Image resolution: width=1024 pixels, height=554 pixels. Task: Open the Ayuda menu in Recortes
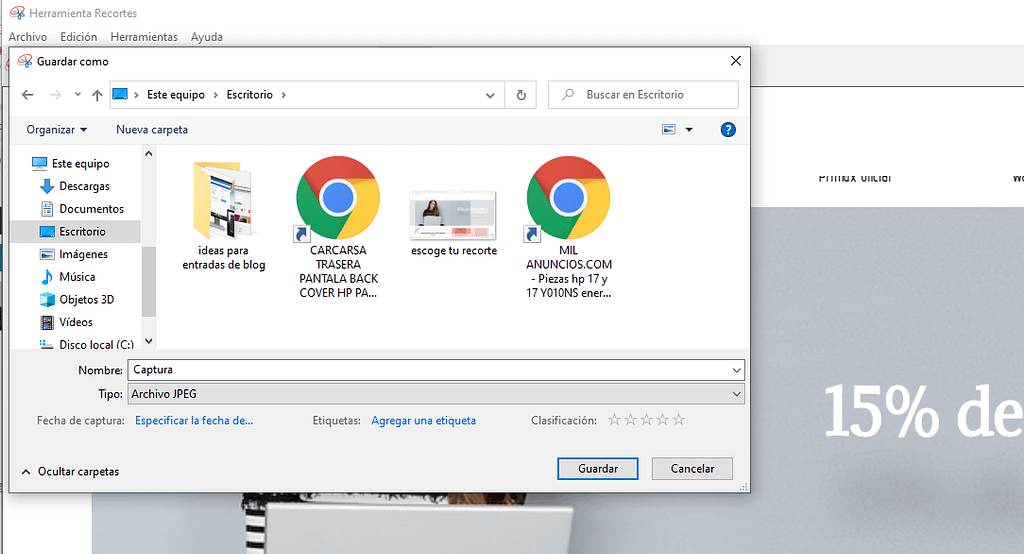coord(206,37)
